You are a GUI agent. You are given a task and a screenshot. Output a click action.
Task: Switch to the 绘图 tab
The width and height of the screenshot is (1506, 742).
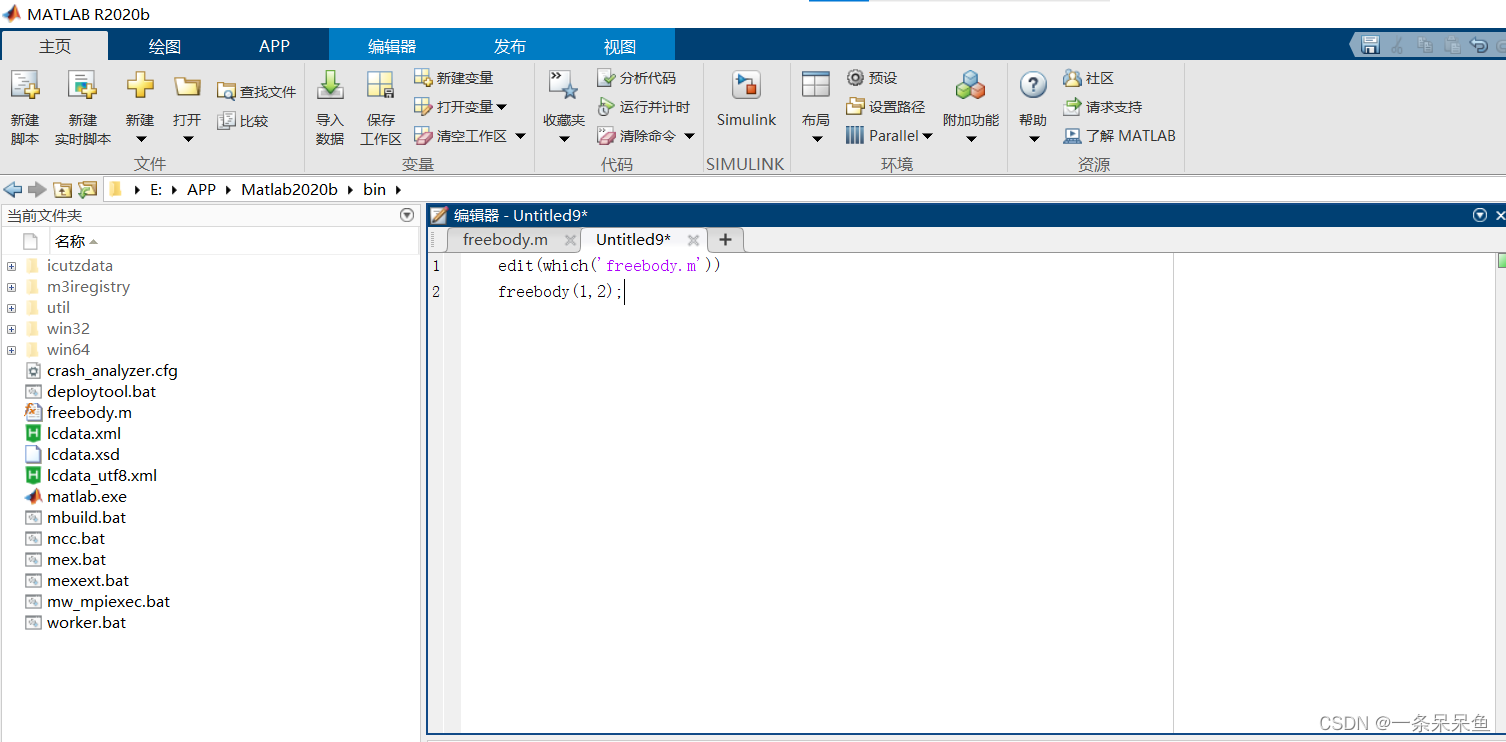tap(164, 46)
